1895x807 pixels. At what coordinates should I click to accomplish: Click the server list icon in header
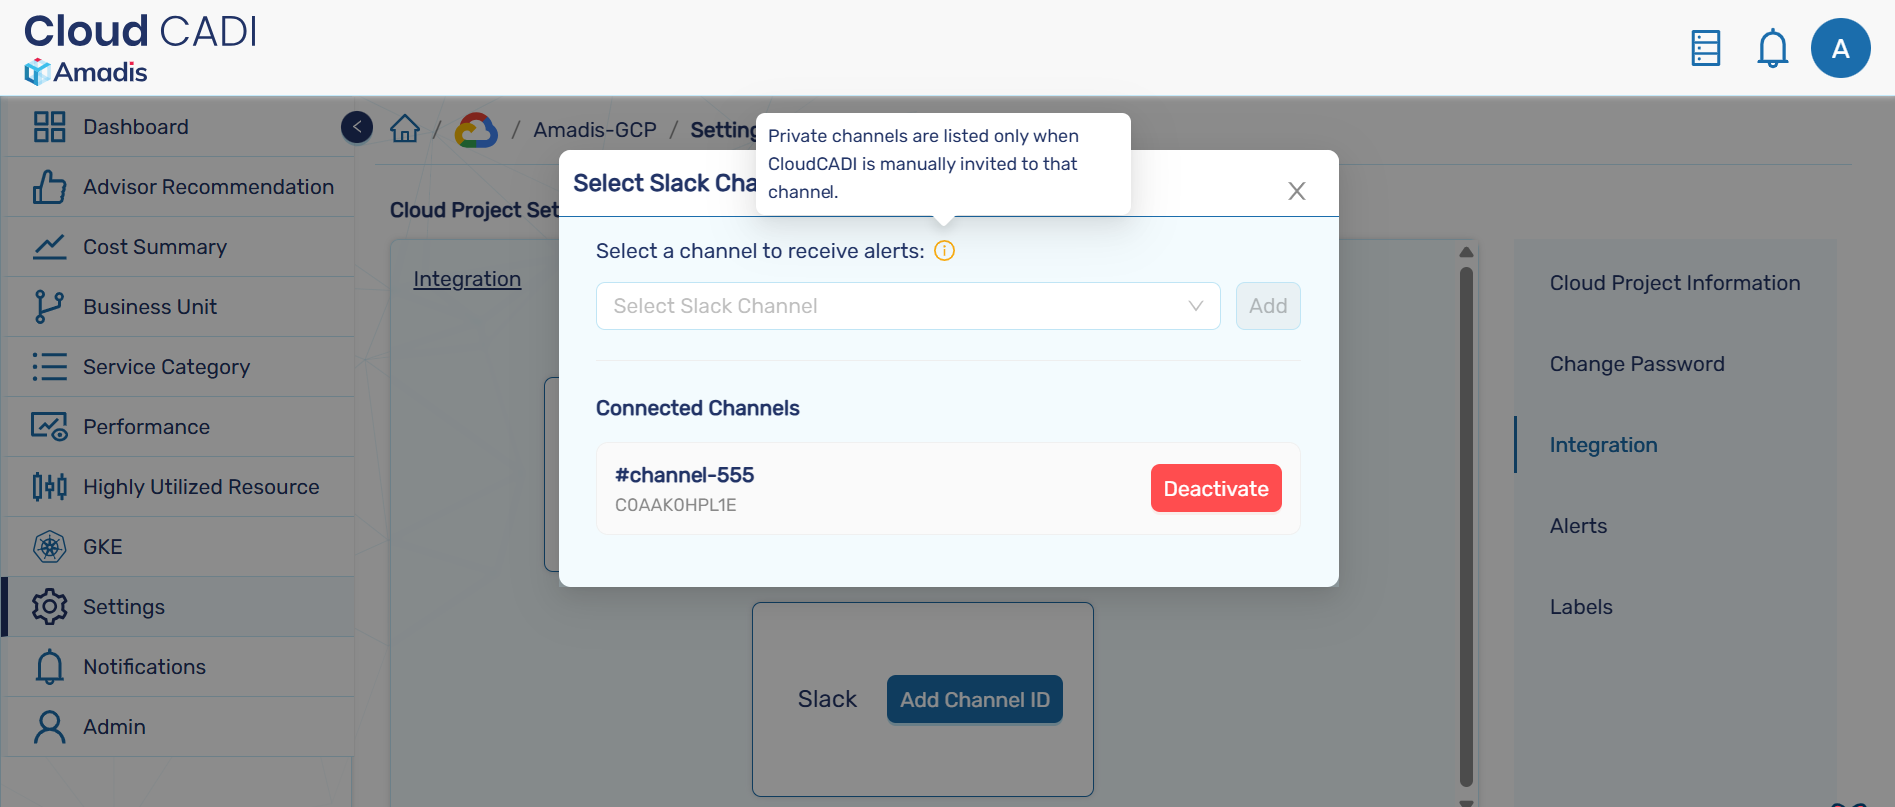[x=1705, y=48]
